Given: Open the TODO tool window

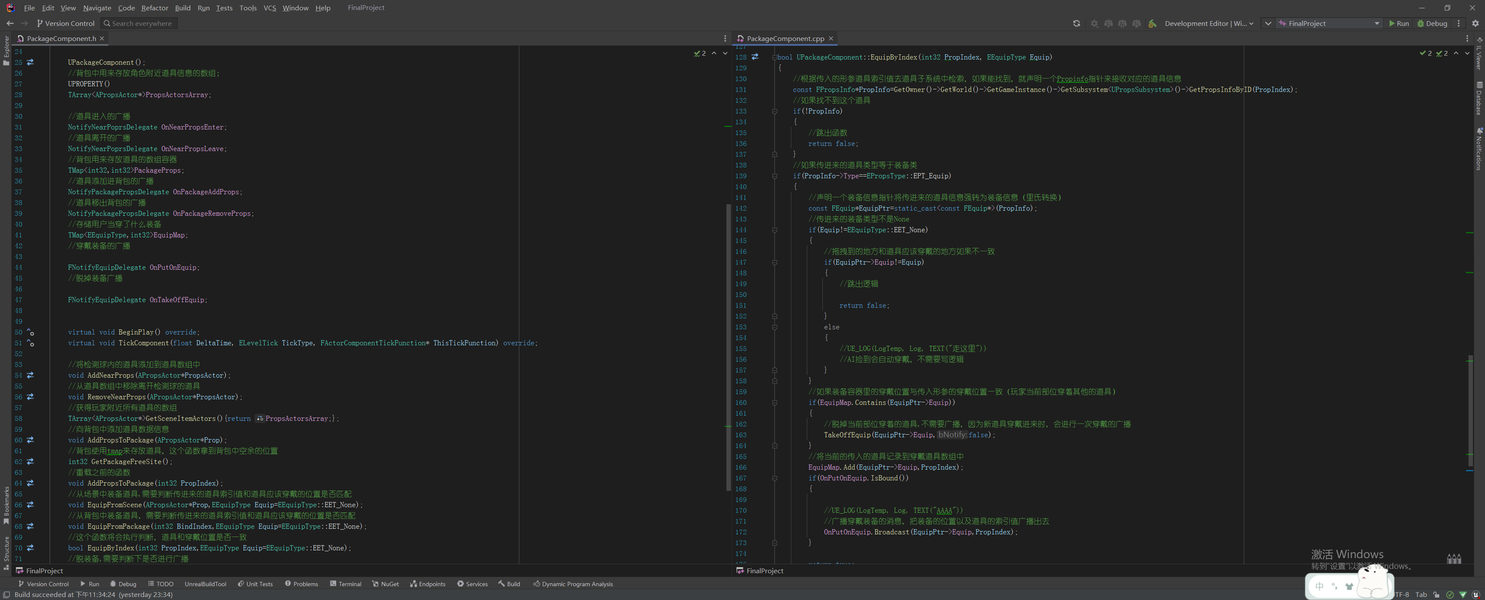Looking at the screenshot, I should [161, 584].
